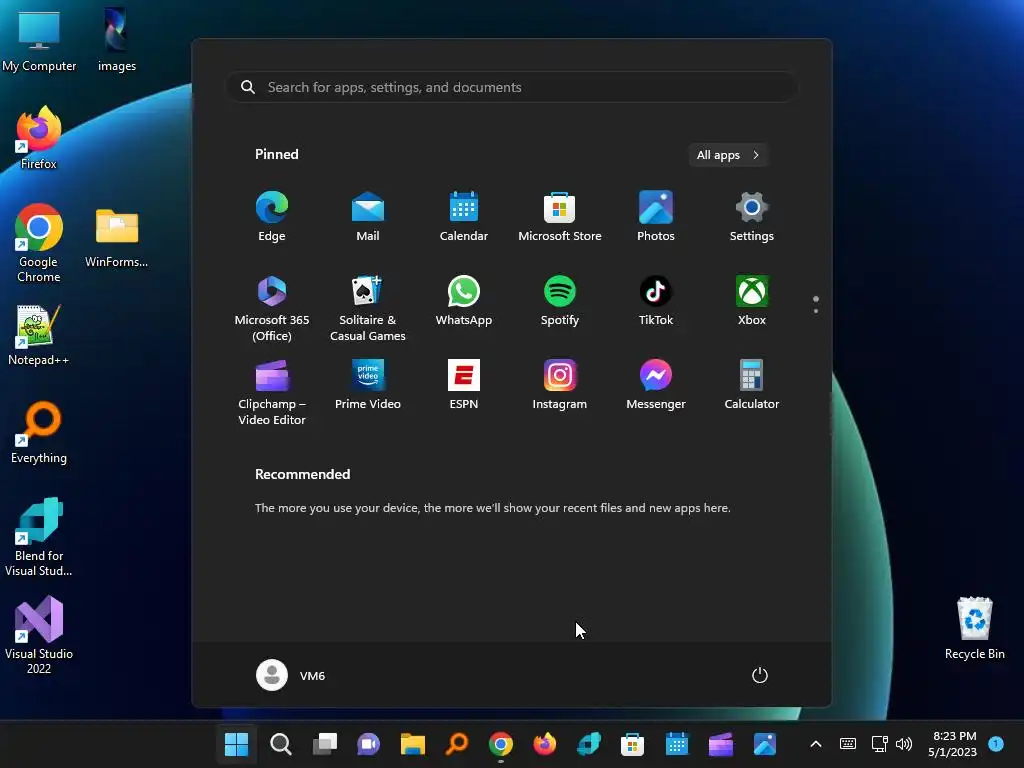
Task: Select Everything desktop shortcut
Action: 39,432
